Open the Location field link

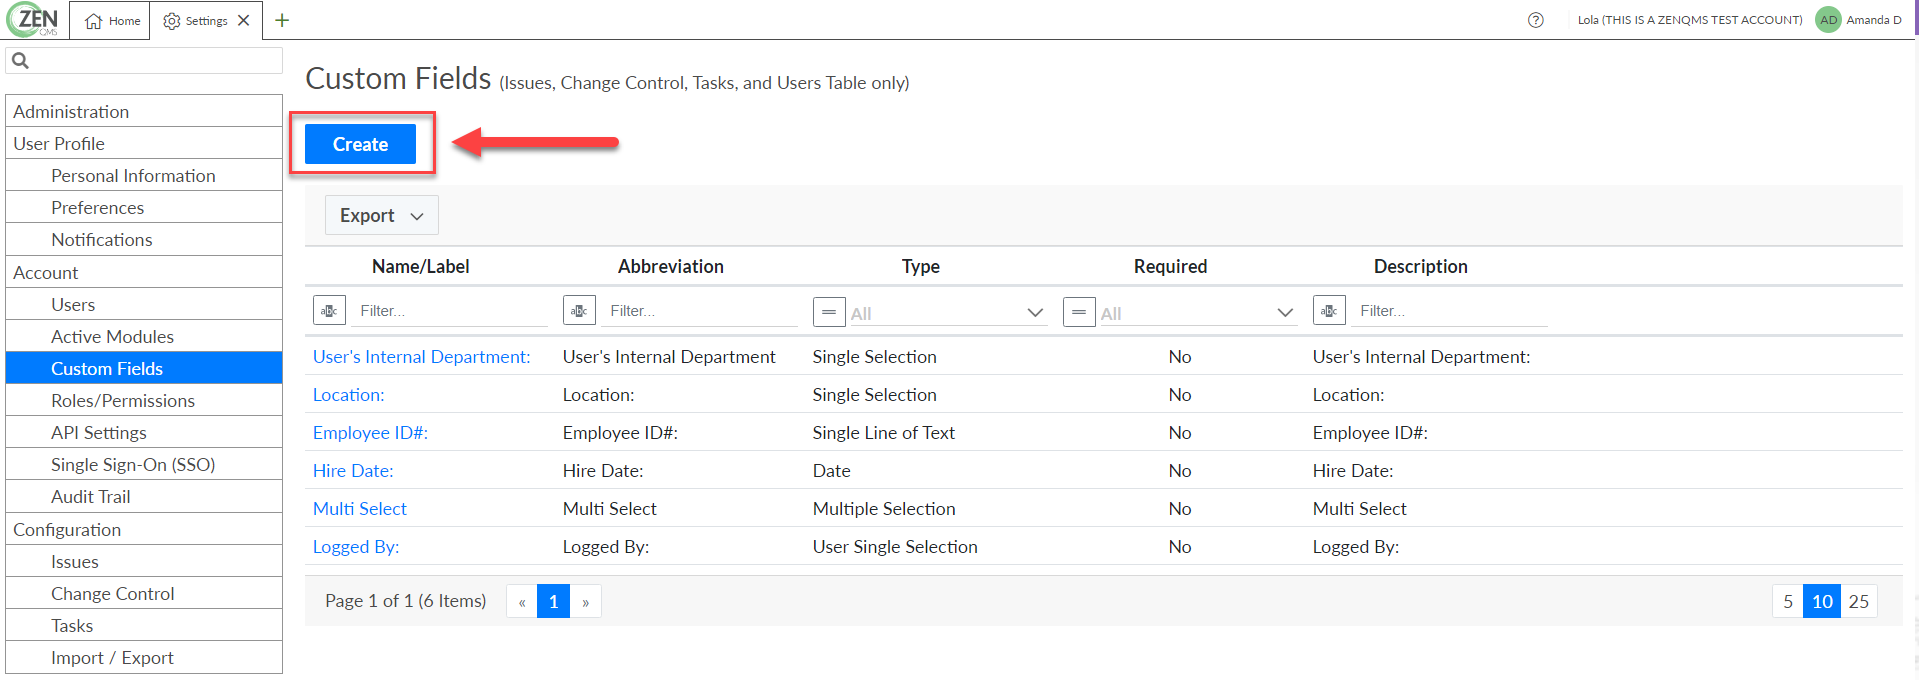348,395
